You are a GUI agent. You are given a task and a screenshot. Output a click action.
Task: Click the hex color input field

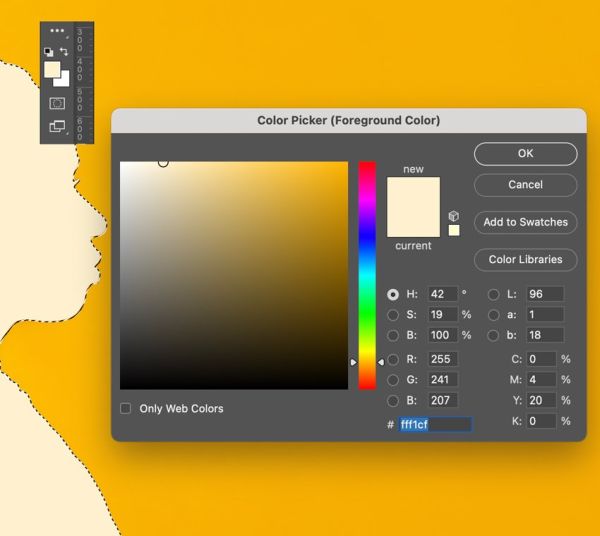[435, 424]
